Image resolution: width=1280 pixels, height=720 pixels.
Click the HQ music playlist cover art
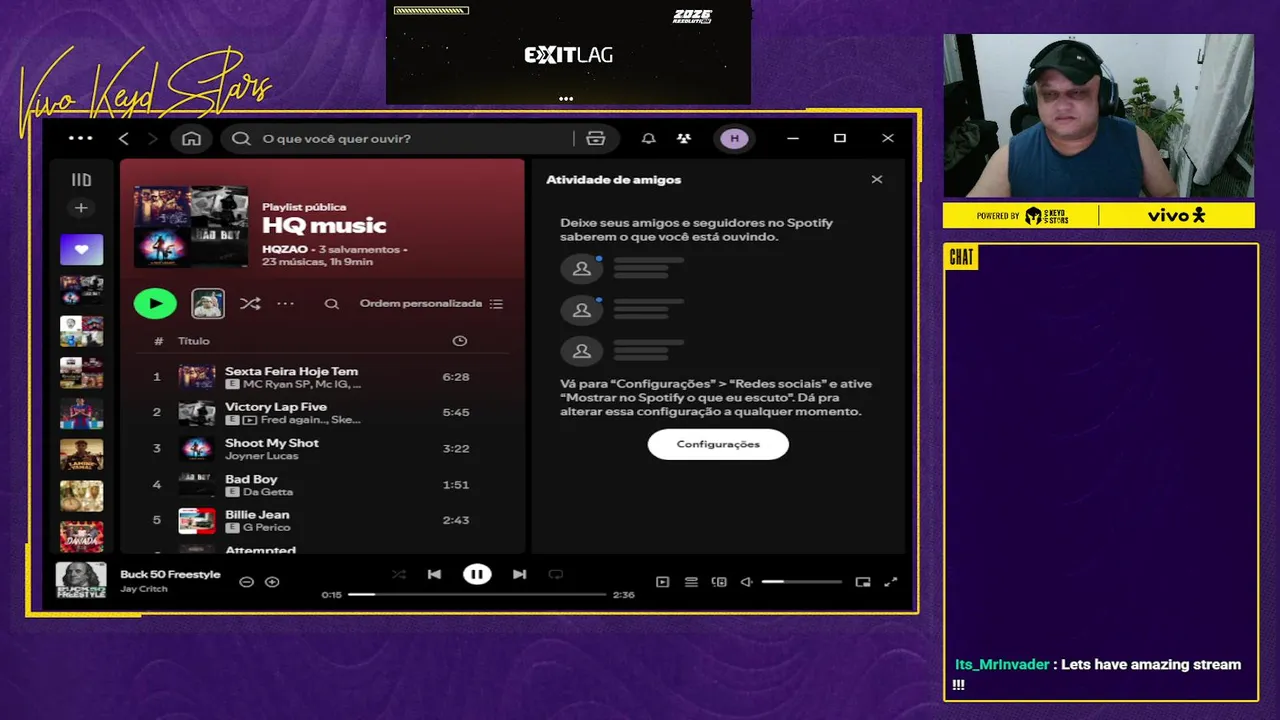coord(191,225)
